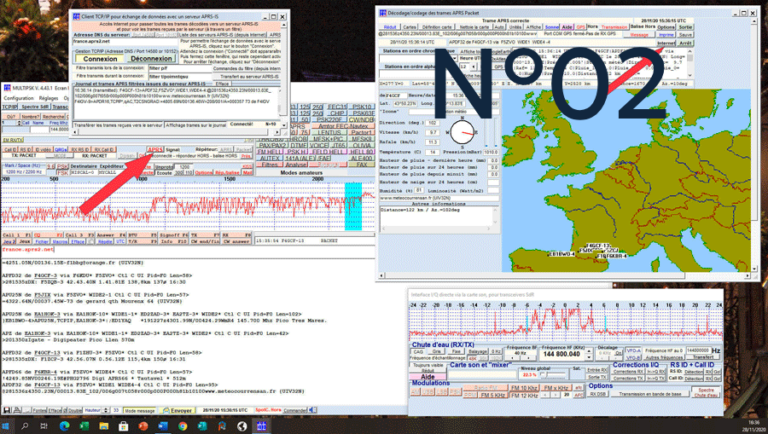Click the save disk icon in MultiPSK bottom bar
The height and width of the screenshot is (434, 768).
point(7,410)
